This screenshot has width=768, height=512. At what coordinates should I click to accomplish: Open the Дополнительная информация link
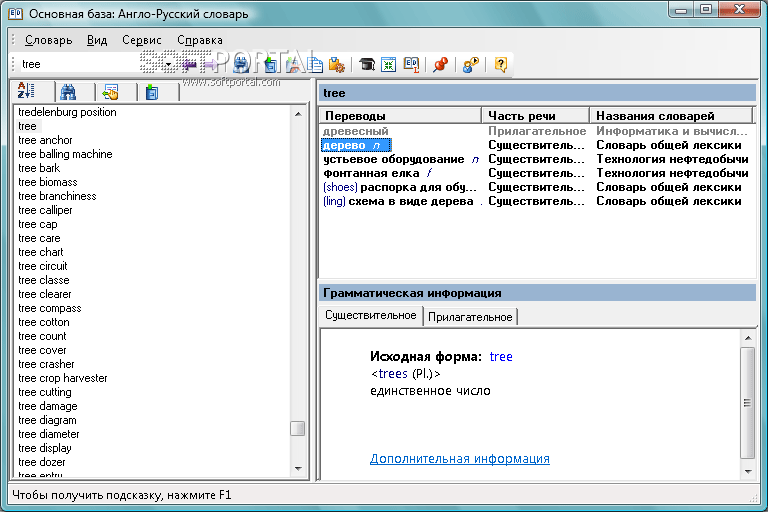pos(459,459)
